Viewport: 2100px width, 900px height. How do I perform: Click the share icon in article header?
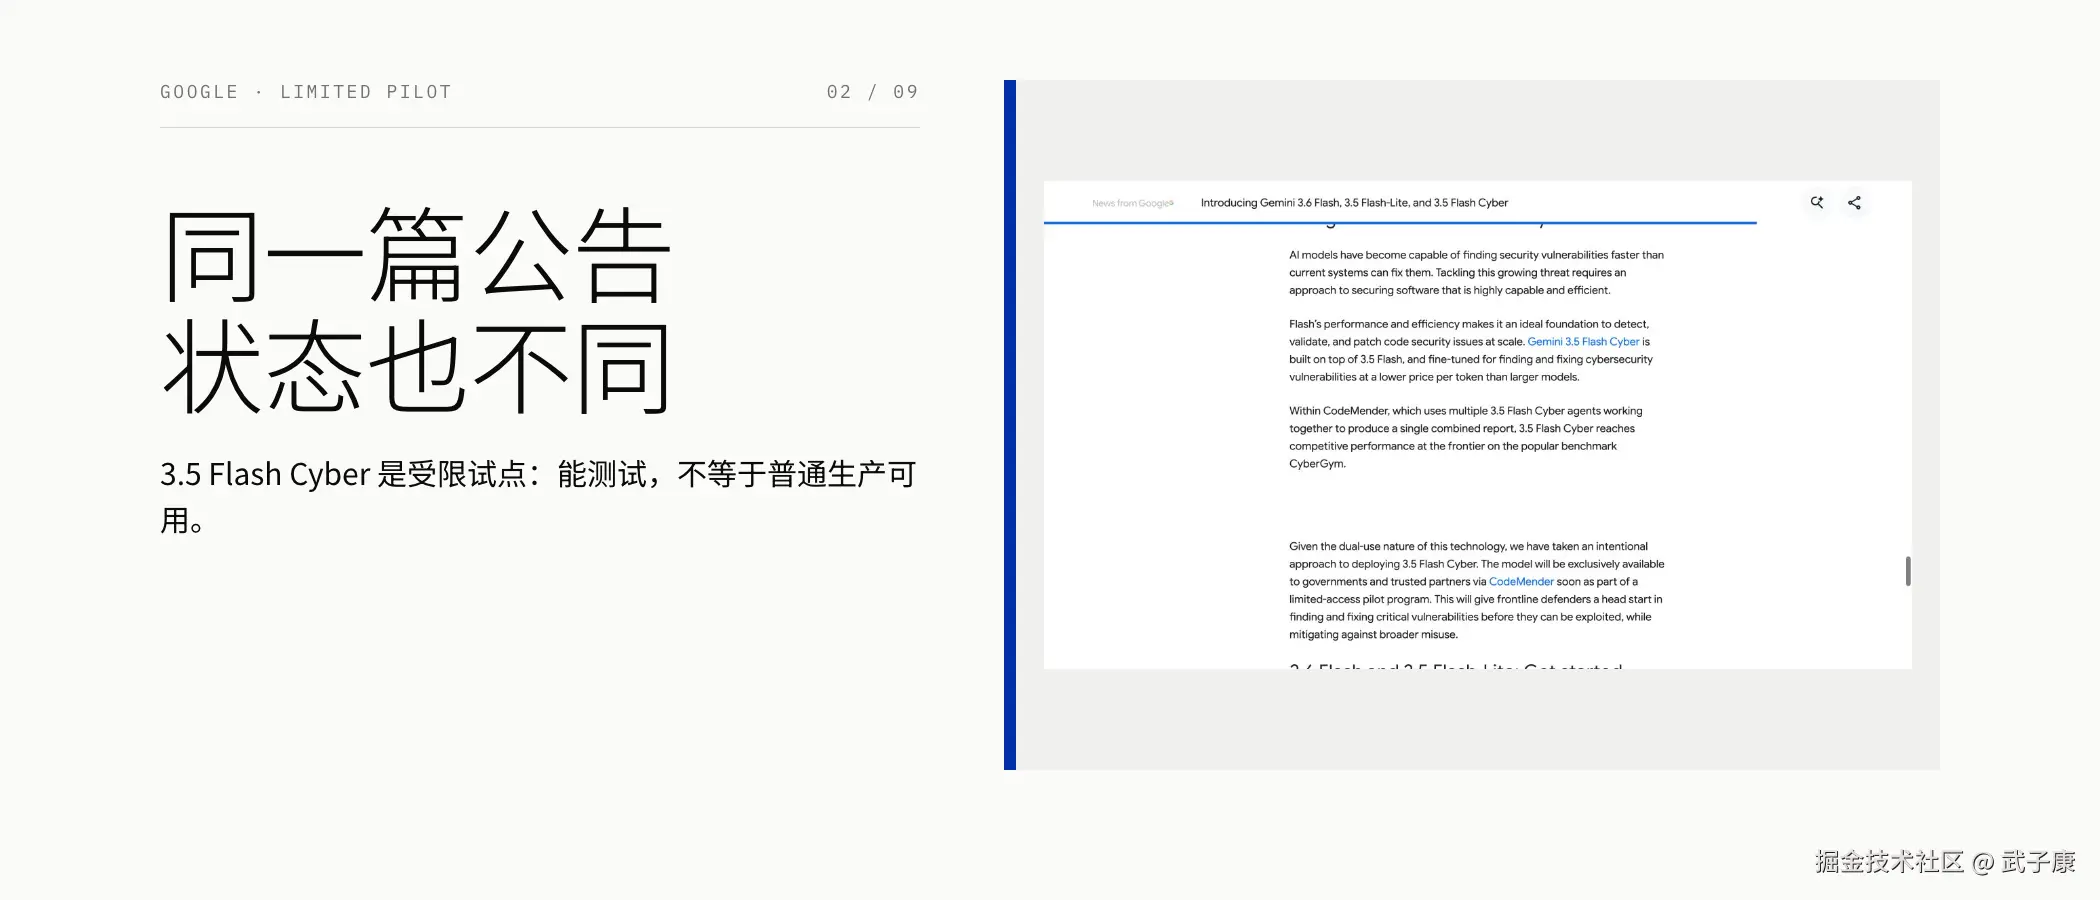[1854, 202]
